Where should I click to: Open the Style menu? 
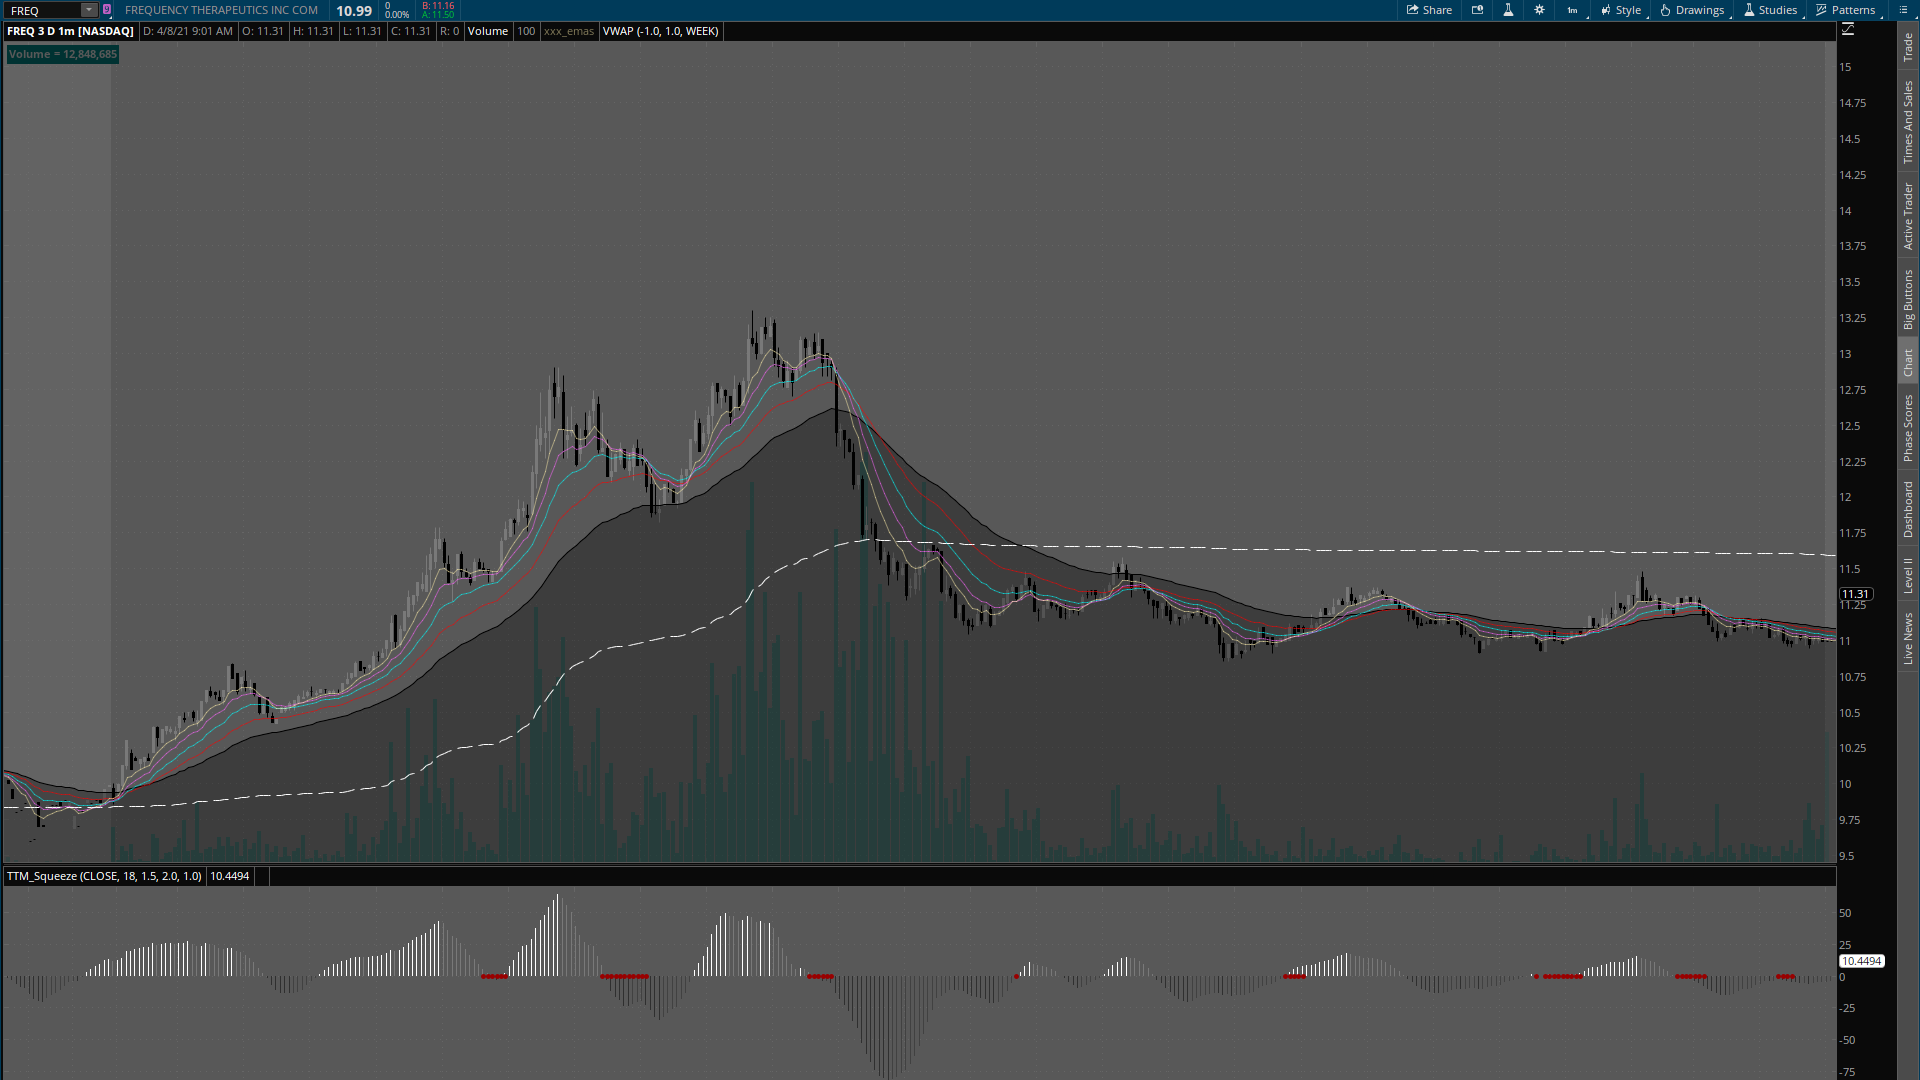1621,10
